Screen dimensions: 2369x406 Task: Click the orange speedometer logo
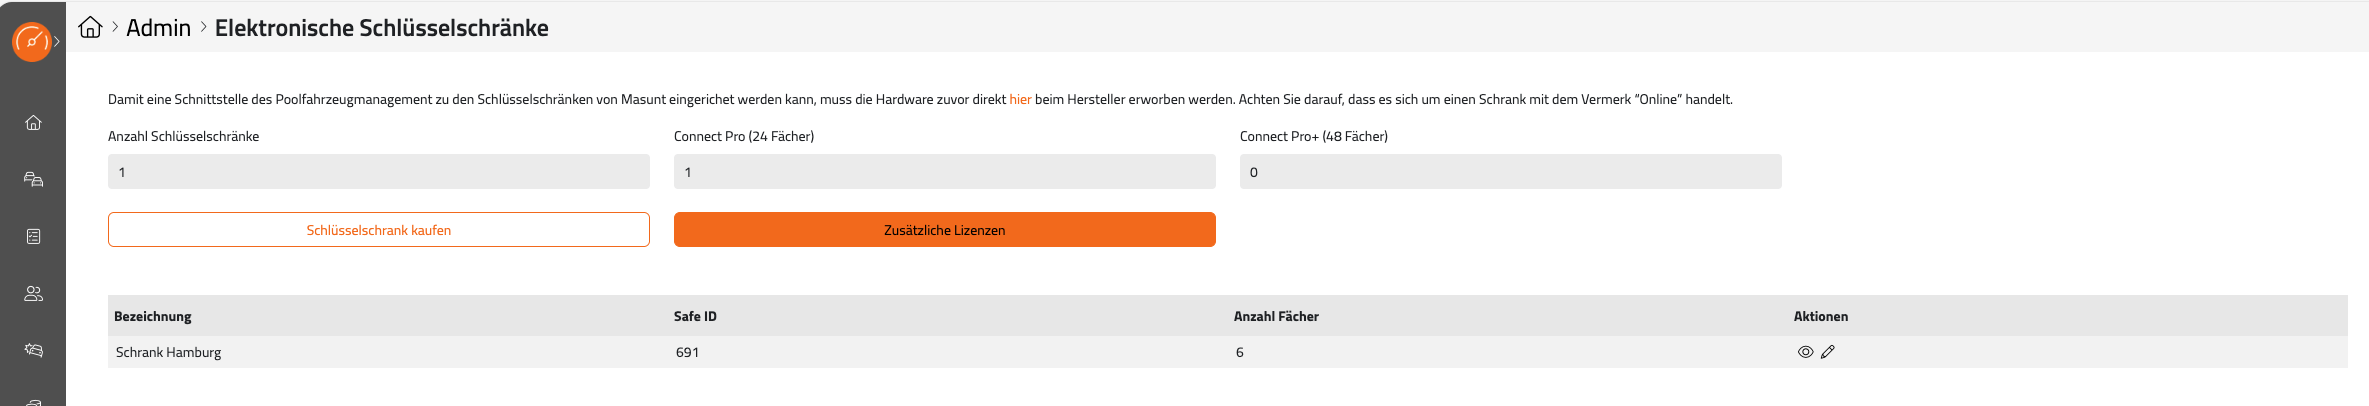(32, 42)
